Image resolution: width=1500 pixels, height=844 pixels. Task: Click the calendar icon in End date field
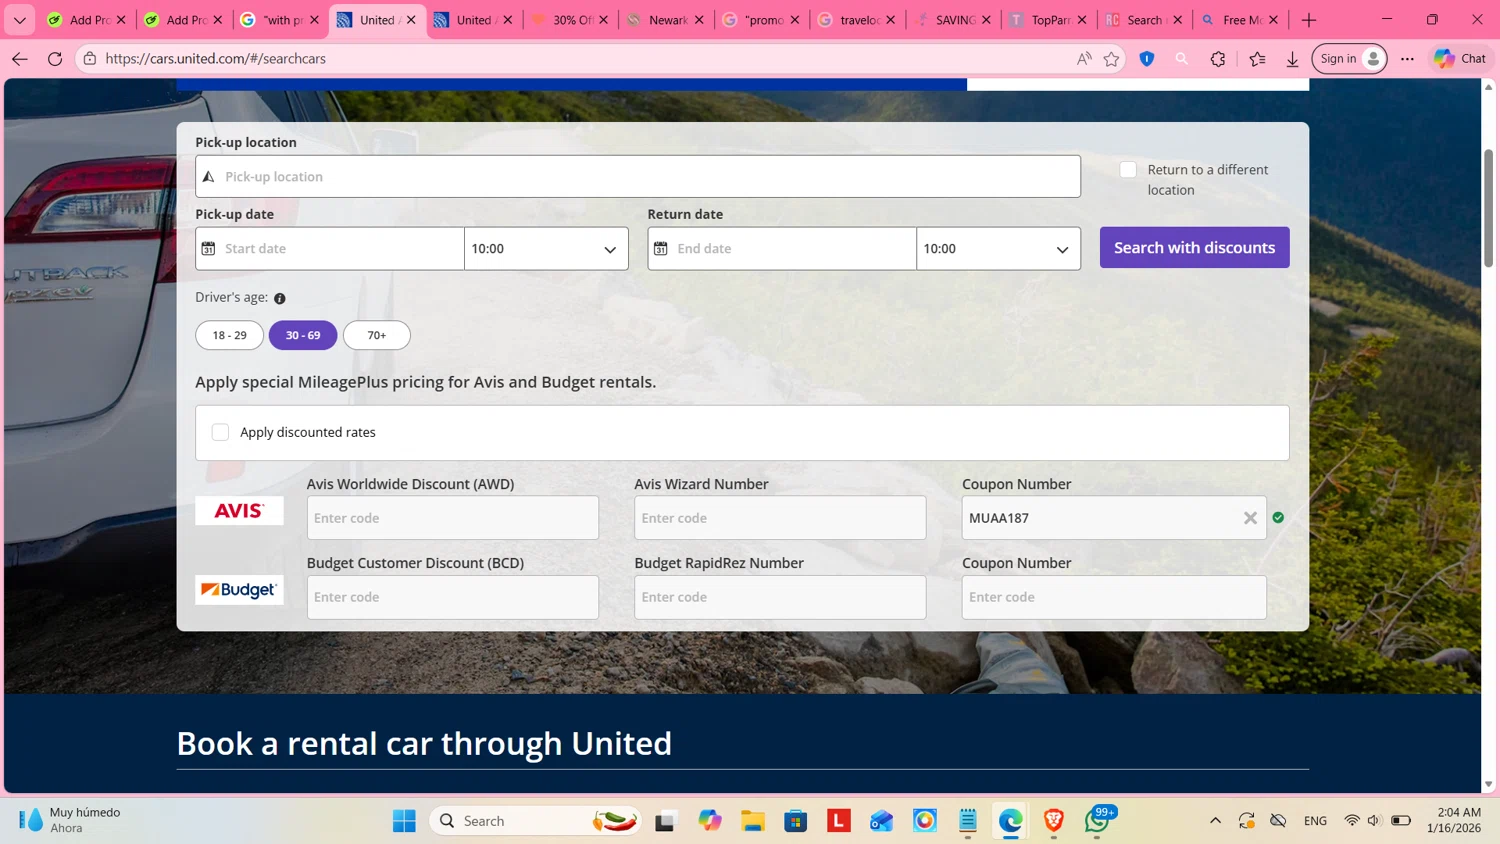660,248
